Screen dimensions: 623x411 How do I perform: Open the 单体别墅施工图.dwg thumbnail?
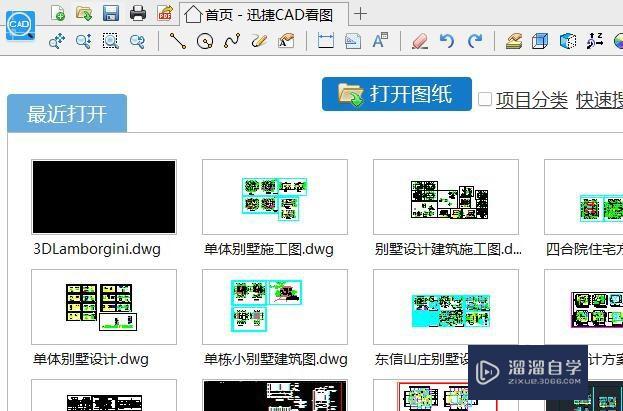coord(275,197)
